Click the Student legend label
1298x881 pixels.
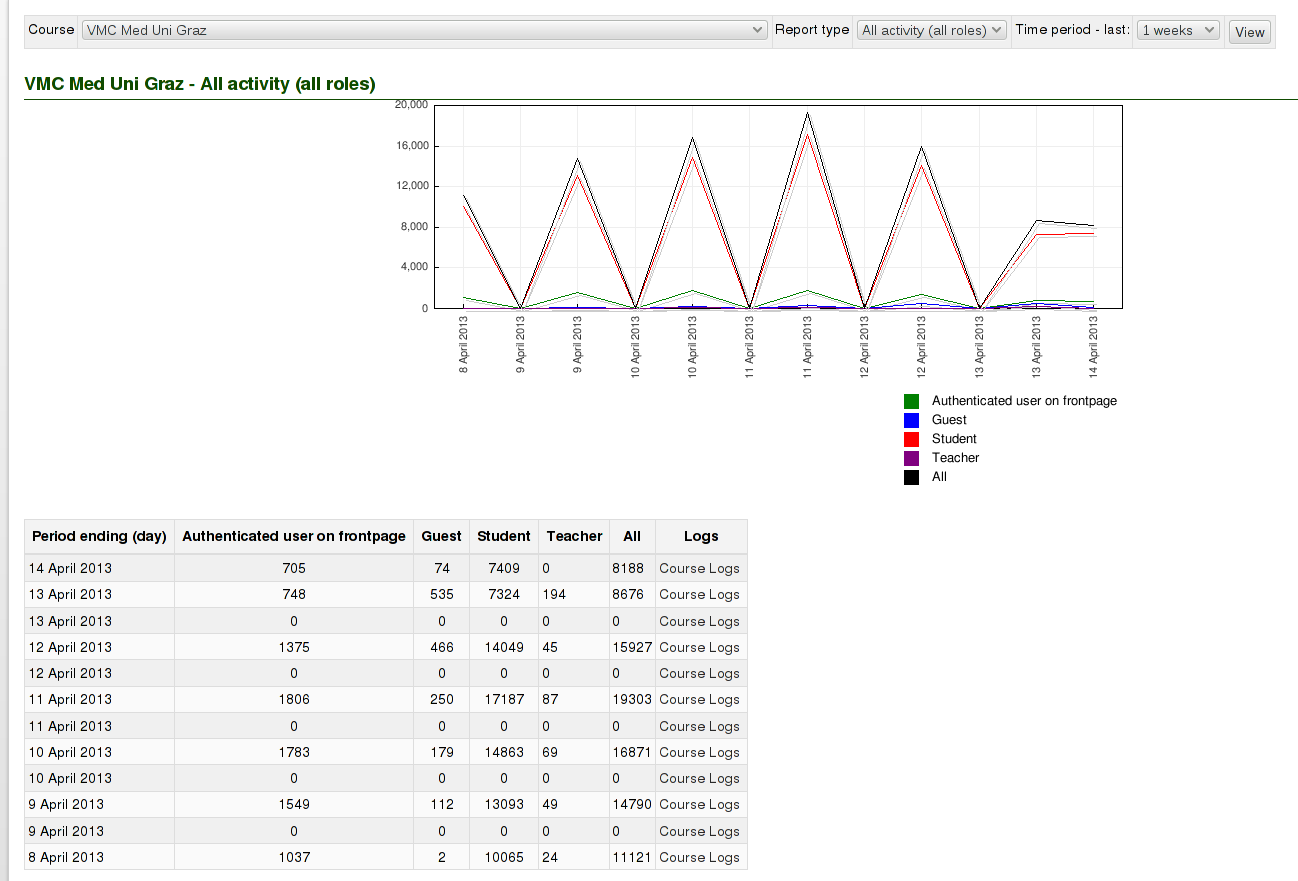[954, 439]
